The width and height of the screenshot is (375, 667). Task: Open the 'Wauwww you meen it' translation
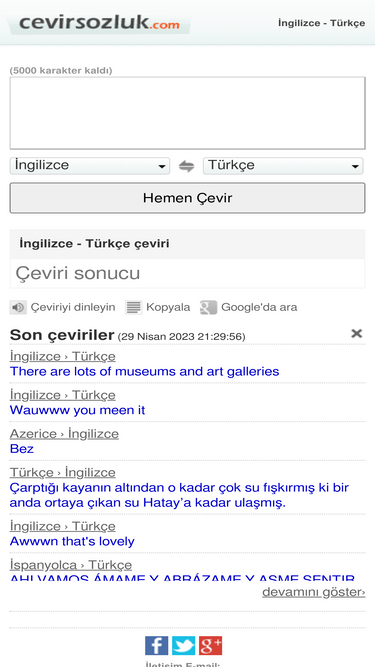click(77, 410)
